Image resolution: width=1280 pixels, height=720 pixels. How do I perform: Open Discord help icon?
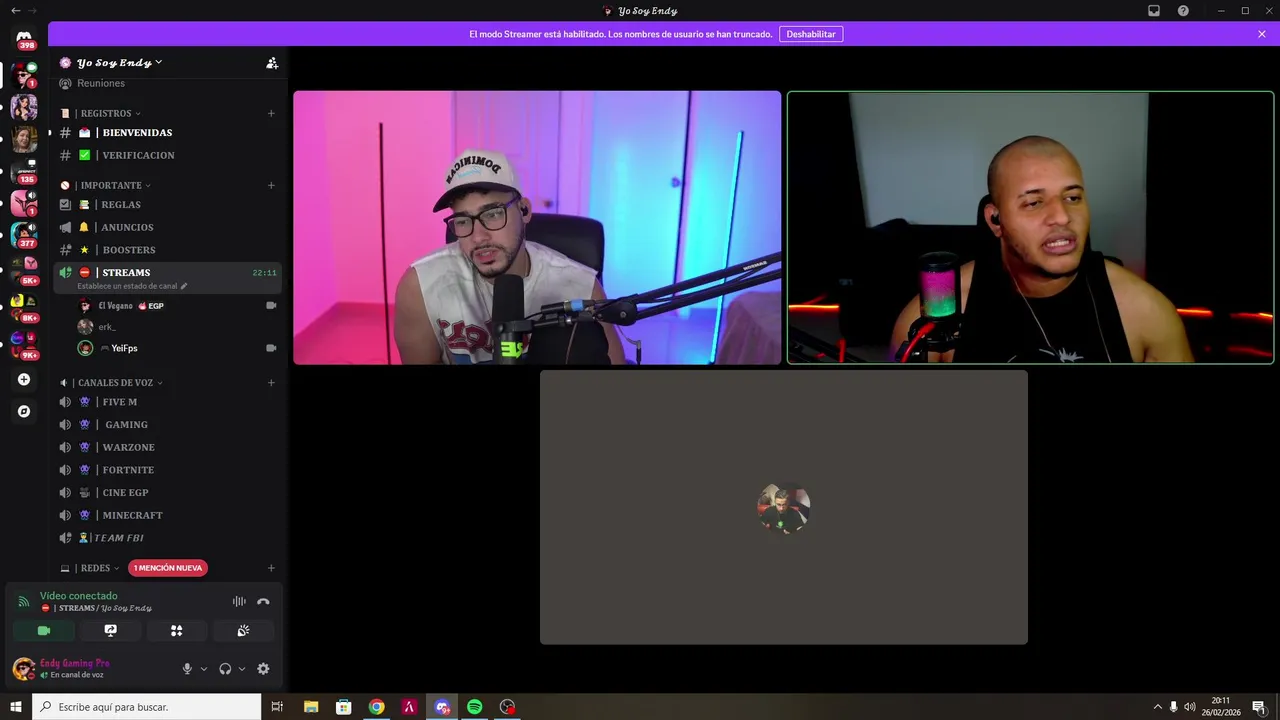1183,11
